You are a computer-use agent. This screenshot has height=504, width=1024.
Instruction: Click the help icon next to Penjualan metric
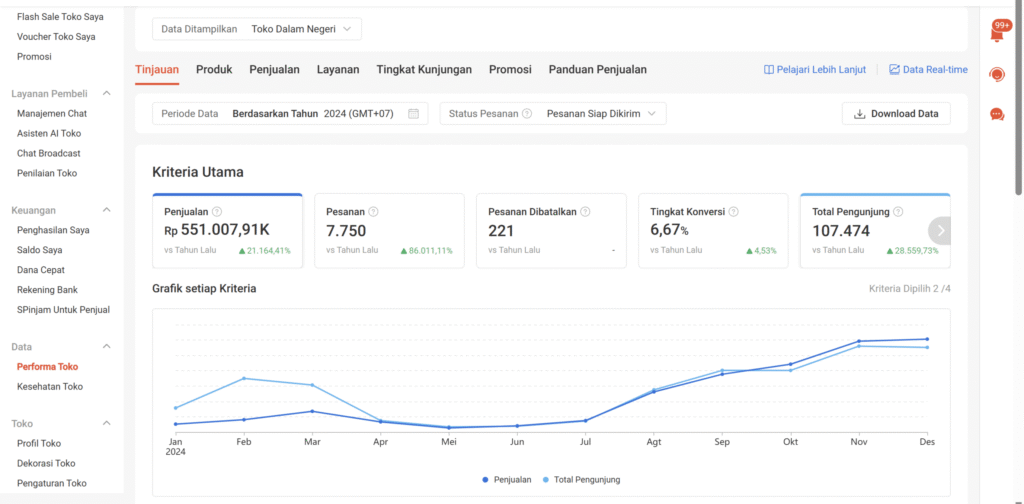click(x=217, y=212)
